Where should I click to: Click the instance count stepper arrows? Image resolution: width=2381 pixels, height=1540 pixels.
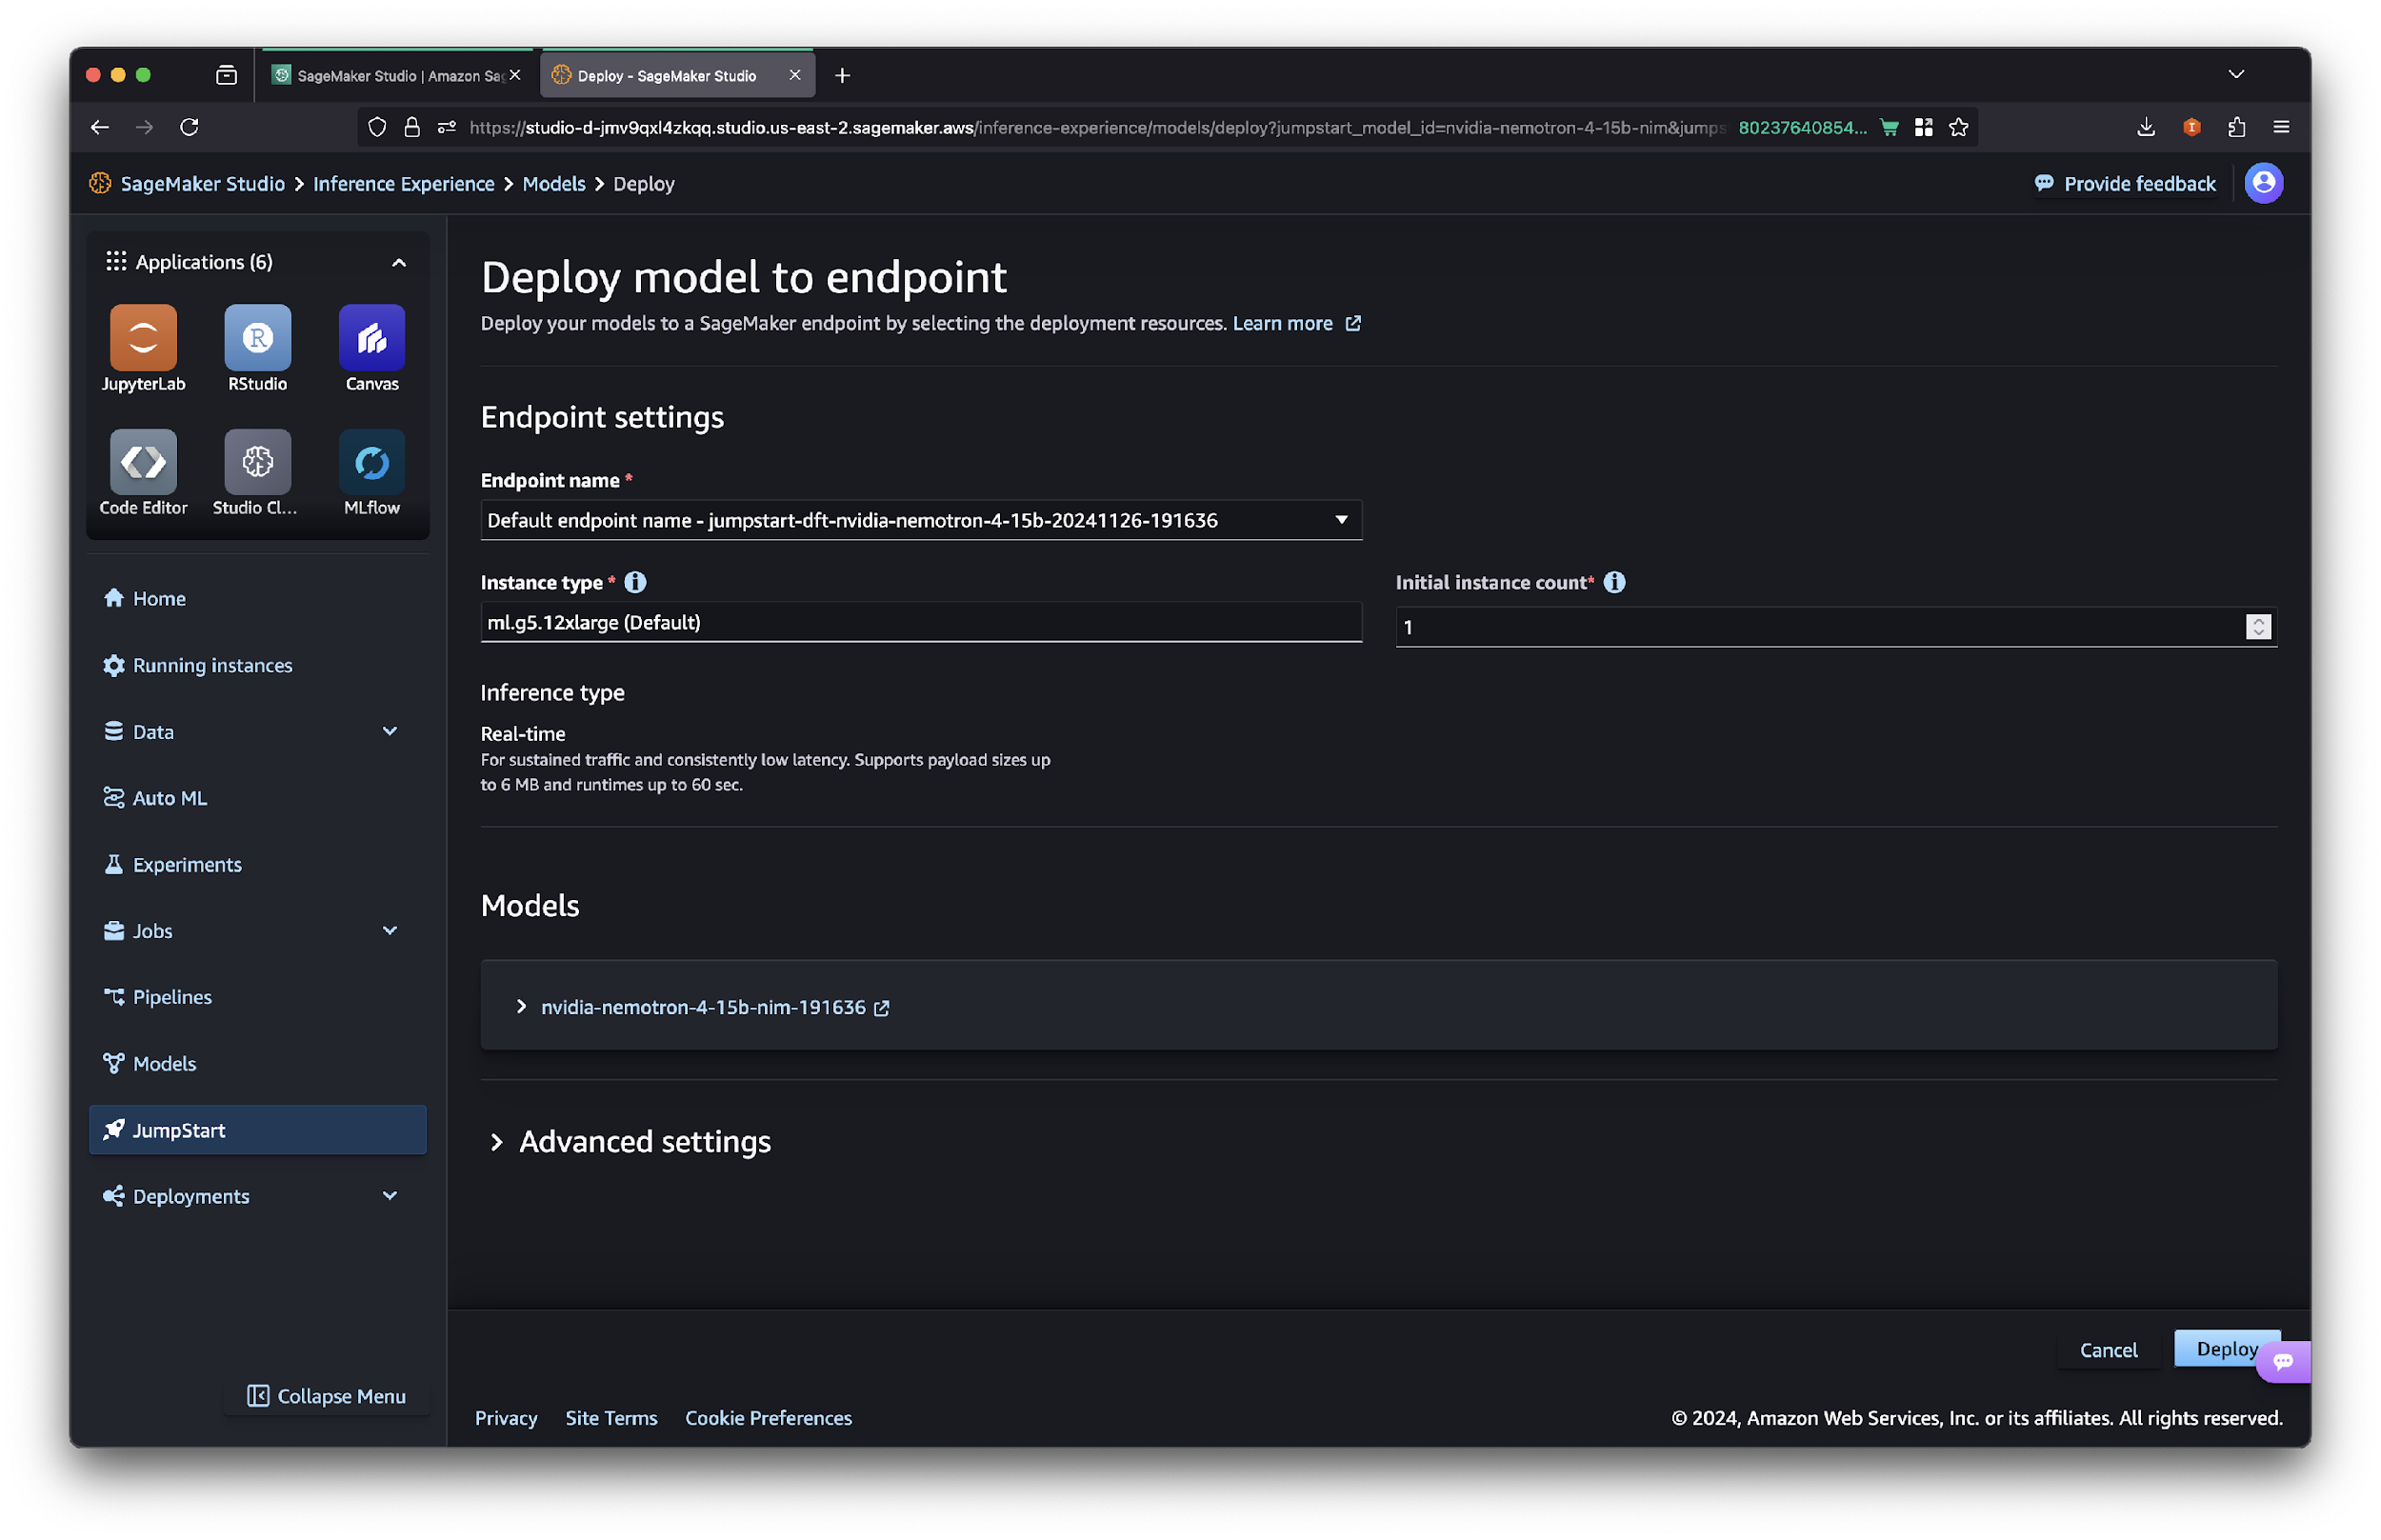point(2258,627)
